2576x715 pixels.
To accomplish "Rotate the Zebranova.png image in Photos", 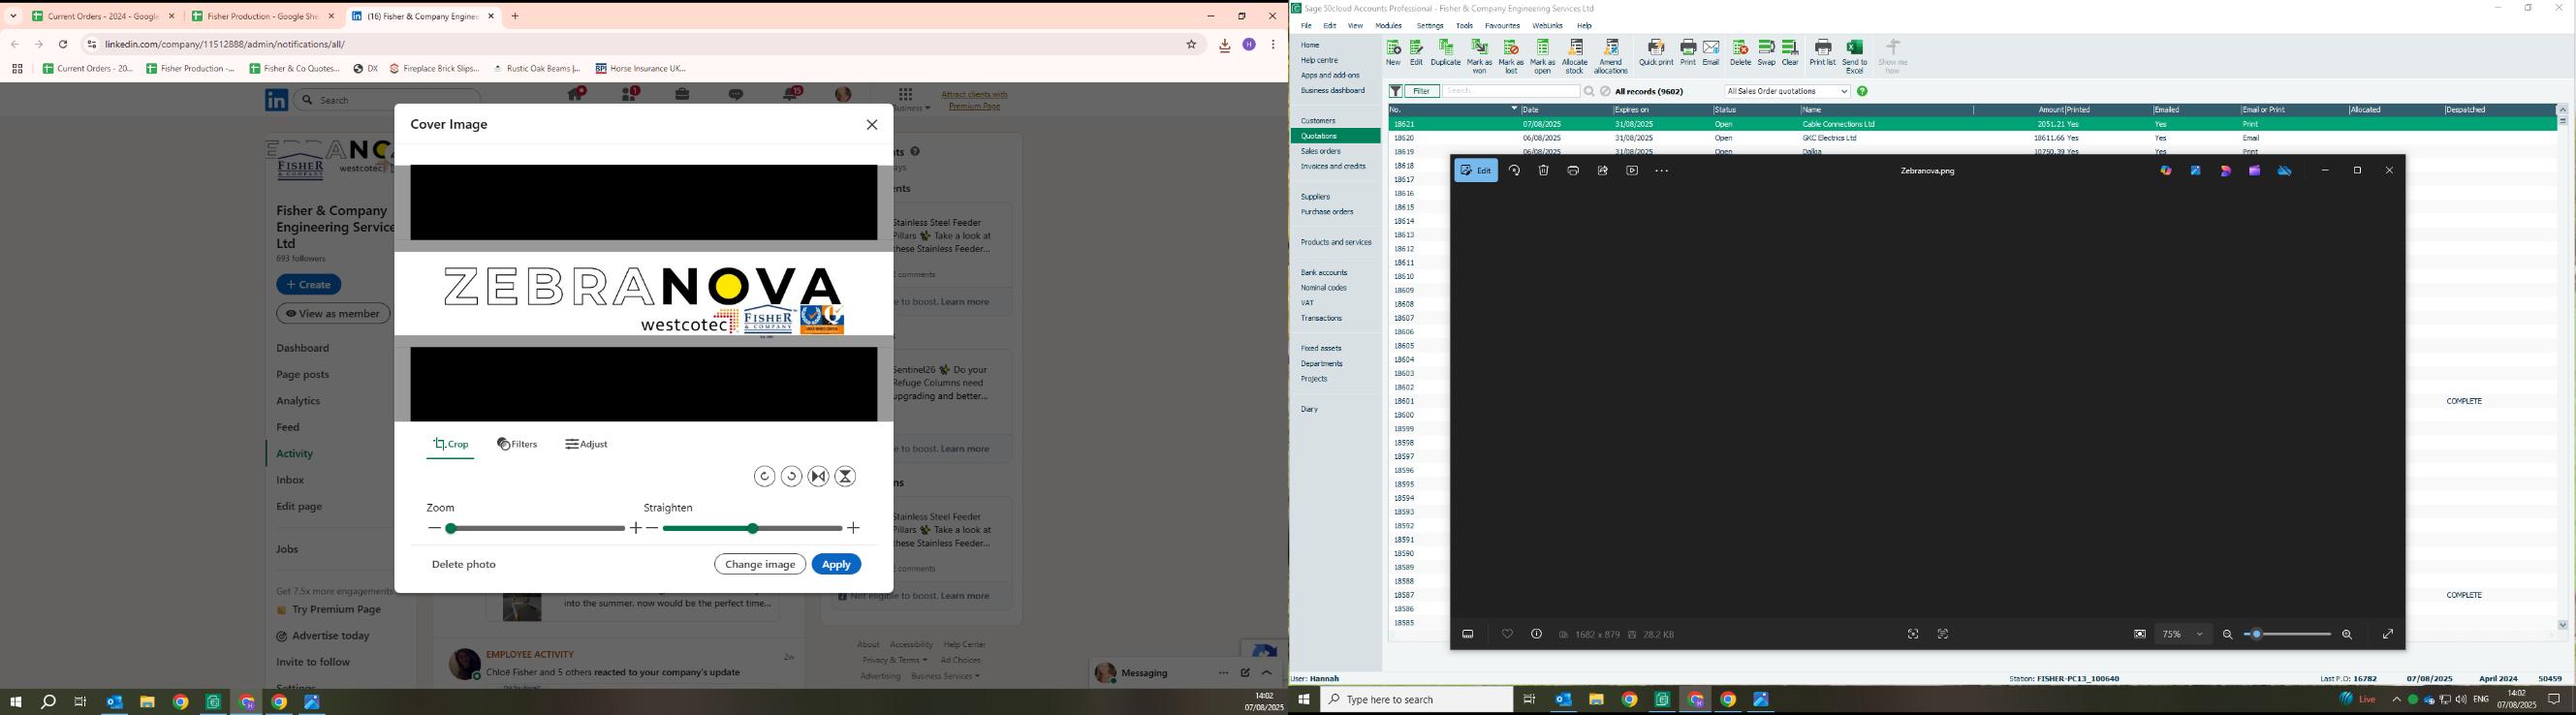I will [1515, 171].
